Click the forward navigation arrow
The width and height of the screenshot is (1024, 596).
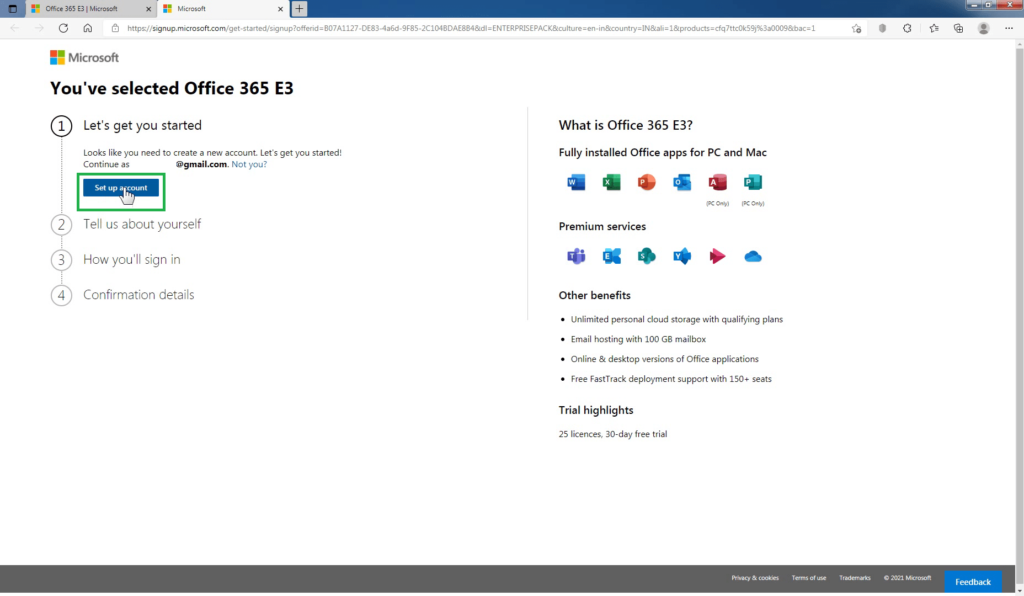click(x=39, y=28)
